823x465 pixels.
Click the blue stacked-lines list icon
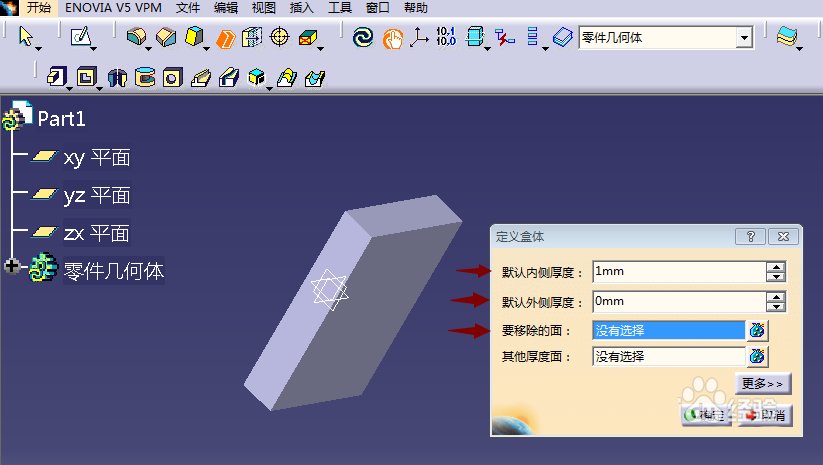point(532,37)
